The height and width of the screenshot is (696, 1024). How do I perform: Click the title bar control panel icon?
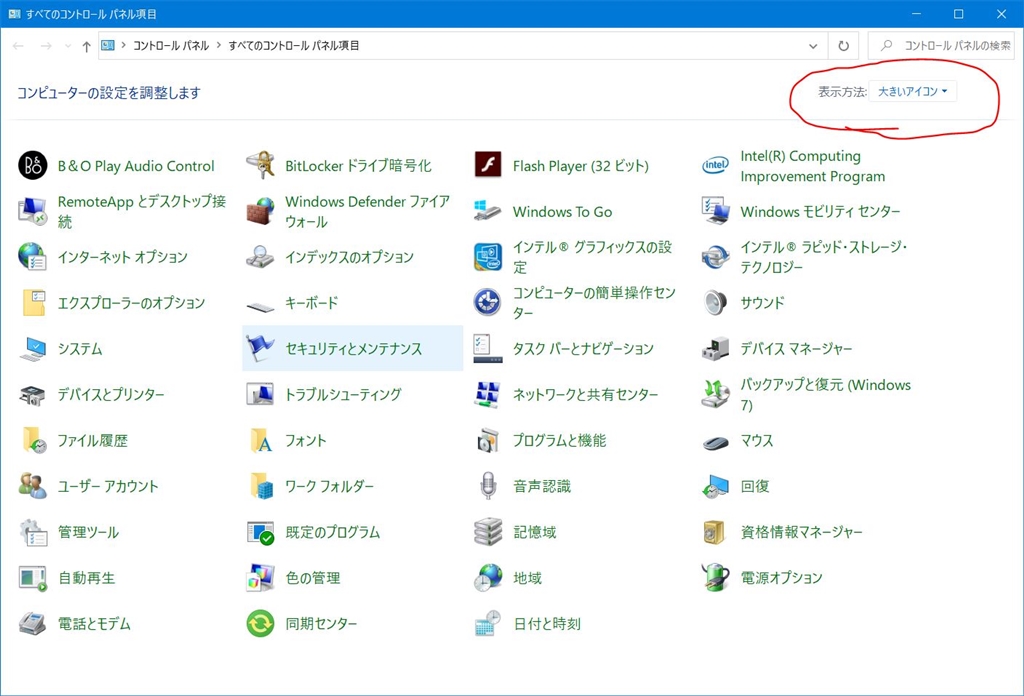(x=14, y=14)
